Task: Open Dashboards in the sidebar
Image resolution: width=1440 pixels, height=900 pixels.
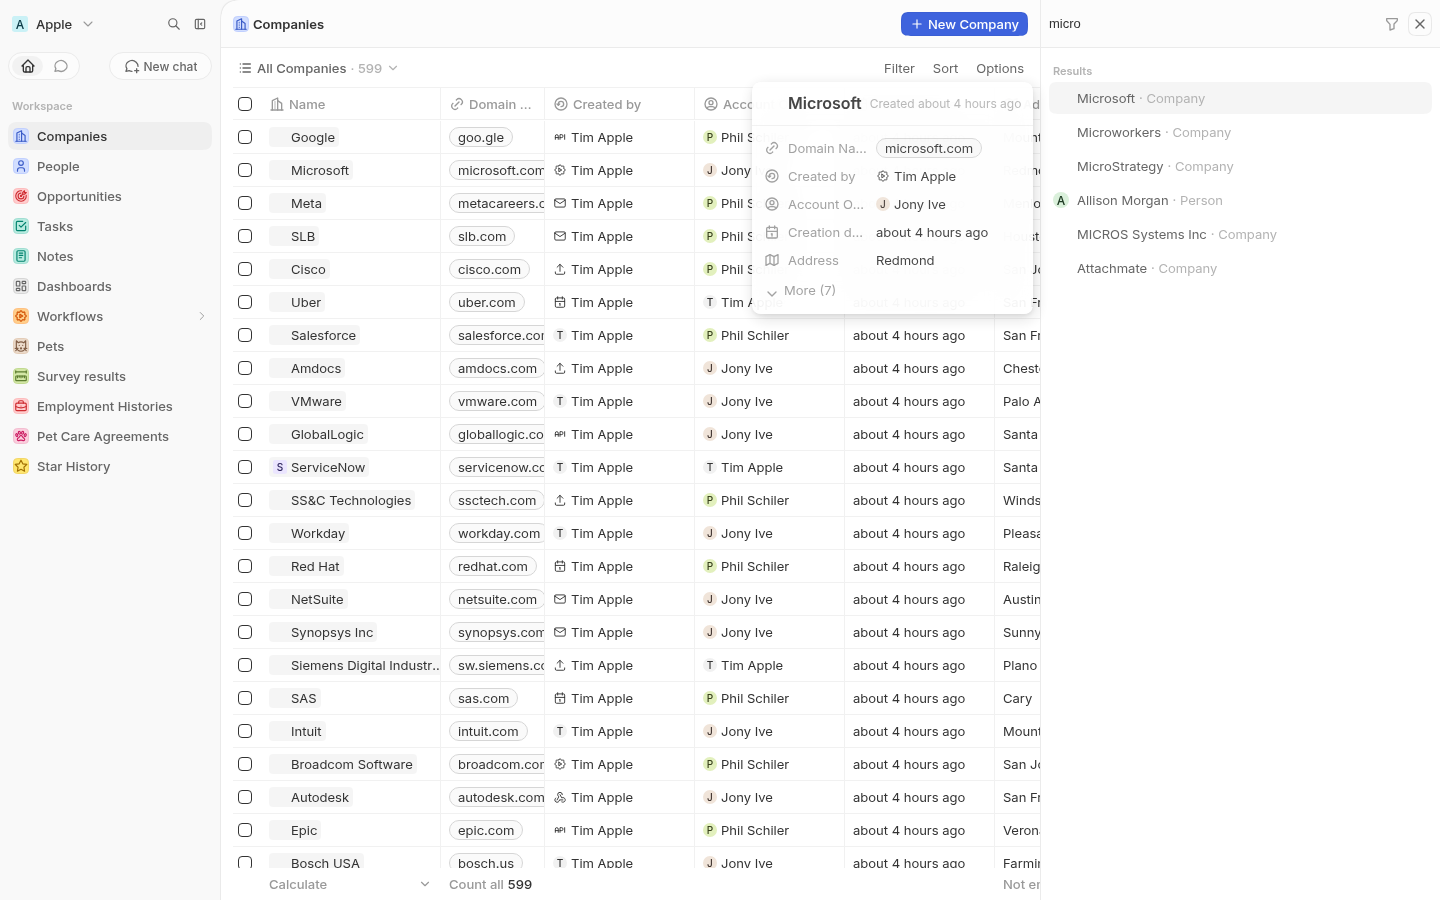Action: click(110, 286)
